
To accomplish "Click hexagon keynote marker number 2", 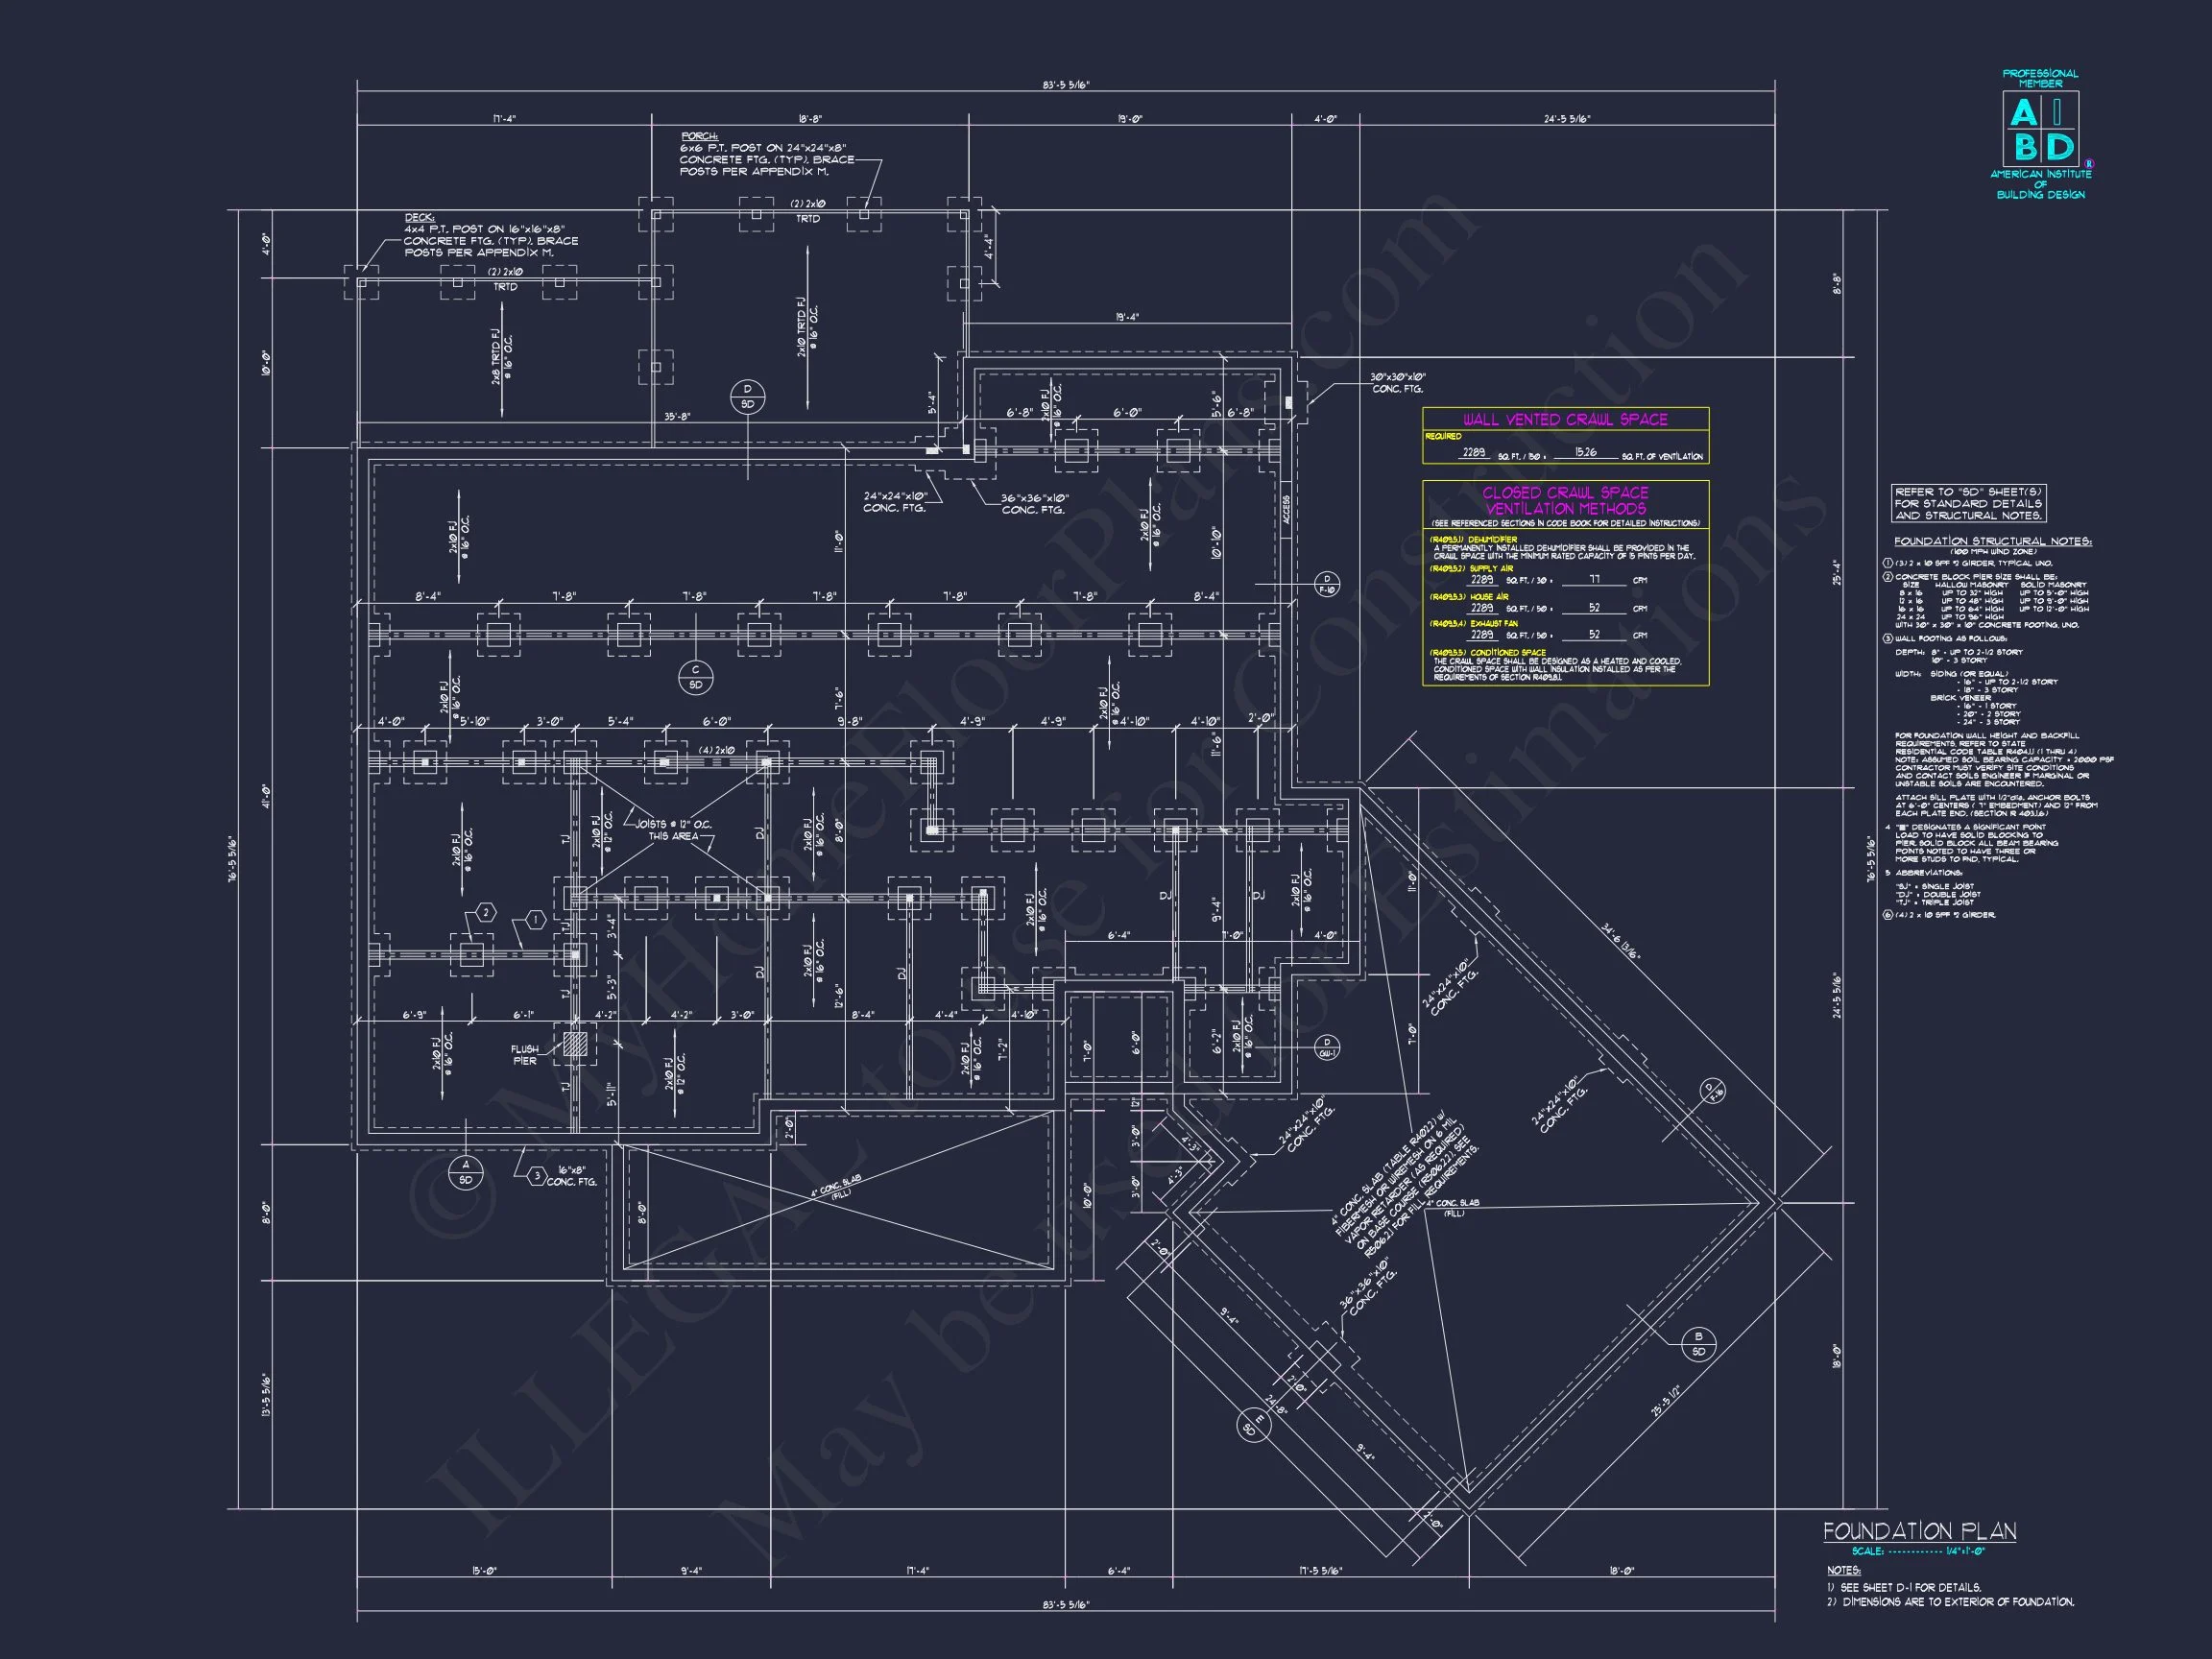I will point(485,912).
